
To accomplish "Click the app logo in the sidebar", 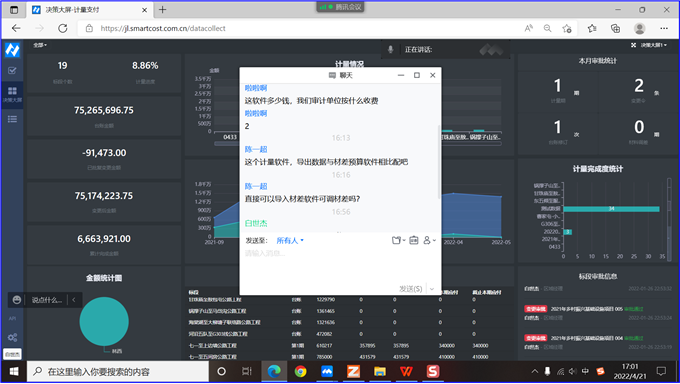I will (x=12, y=50).
